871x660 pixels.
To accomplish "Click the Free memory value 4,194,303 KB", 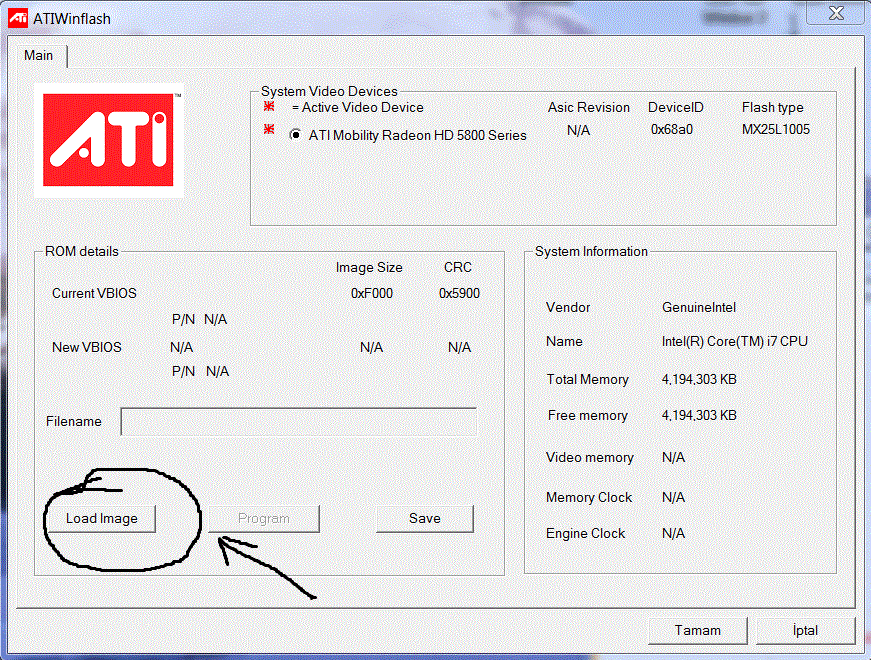I will click(699, 416).
